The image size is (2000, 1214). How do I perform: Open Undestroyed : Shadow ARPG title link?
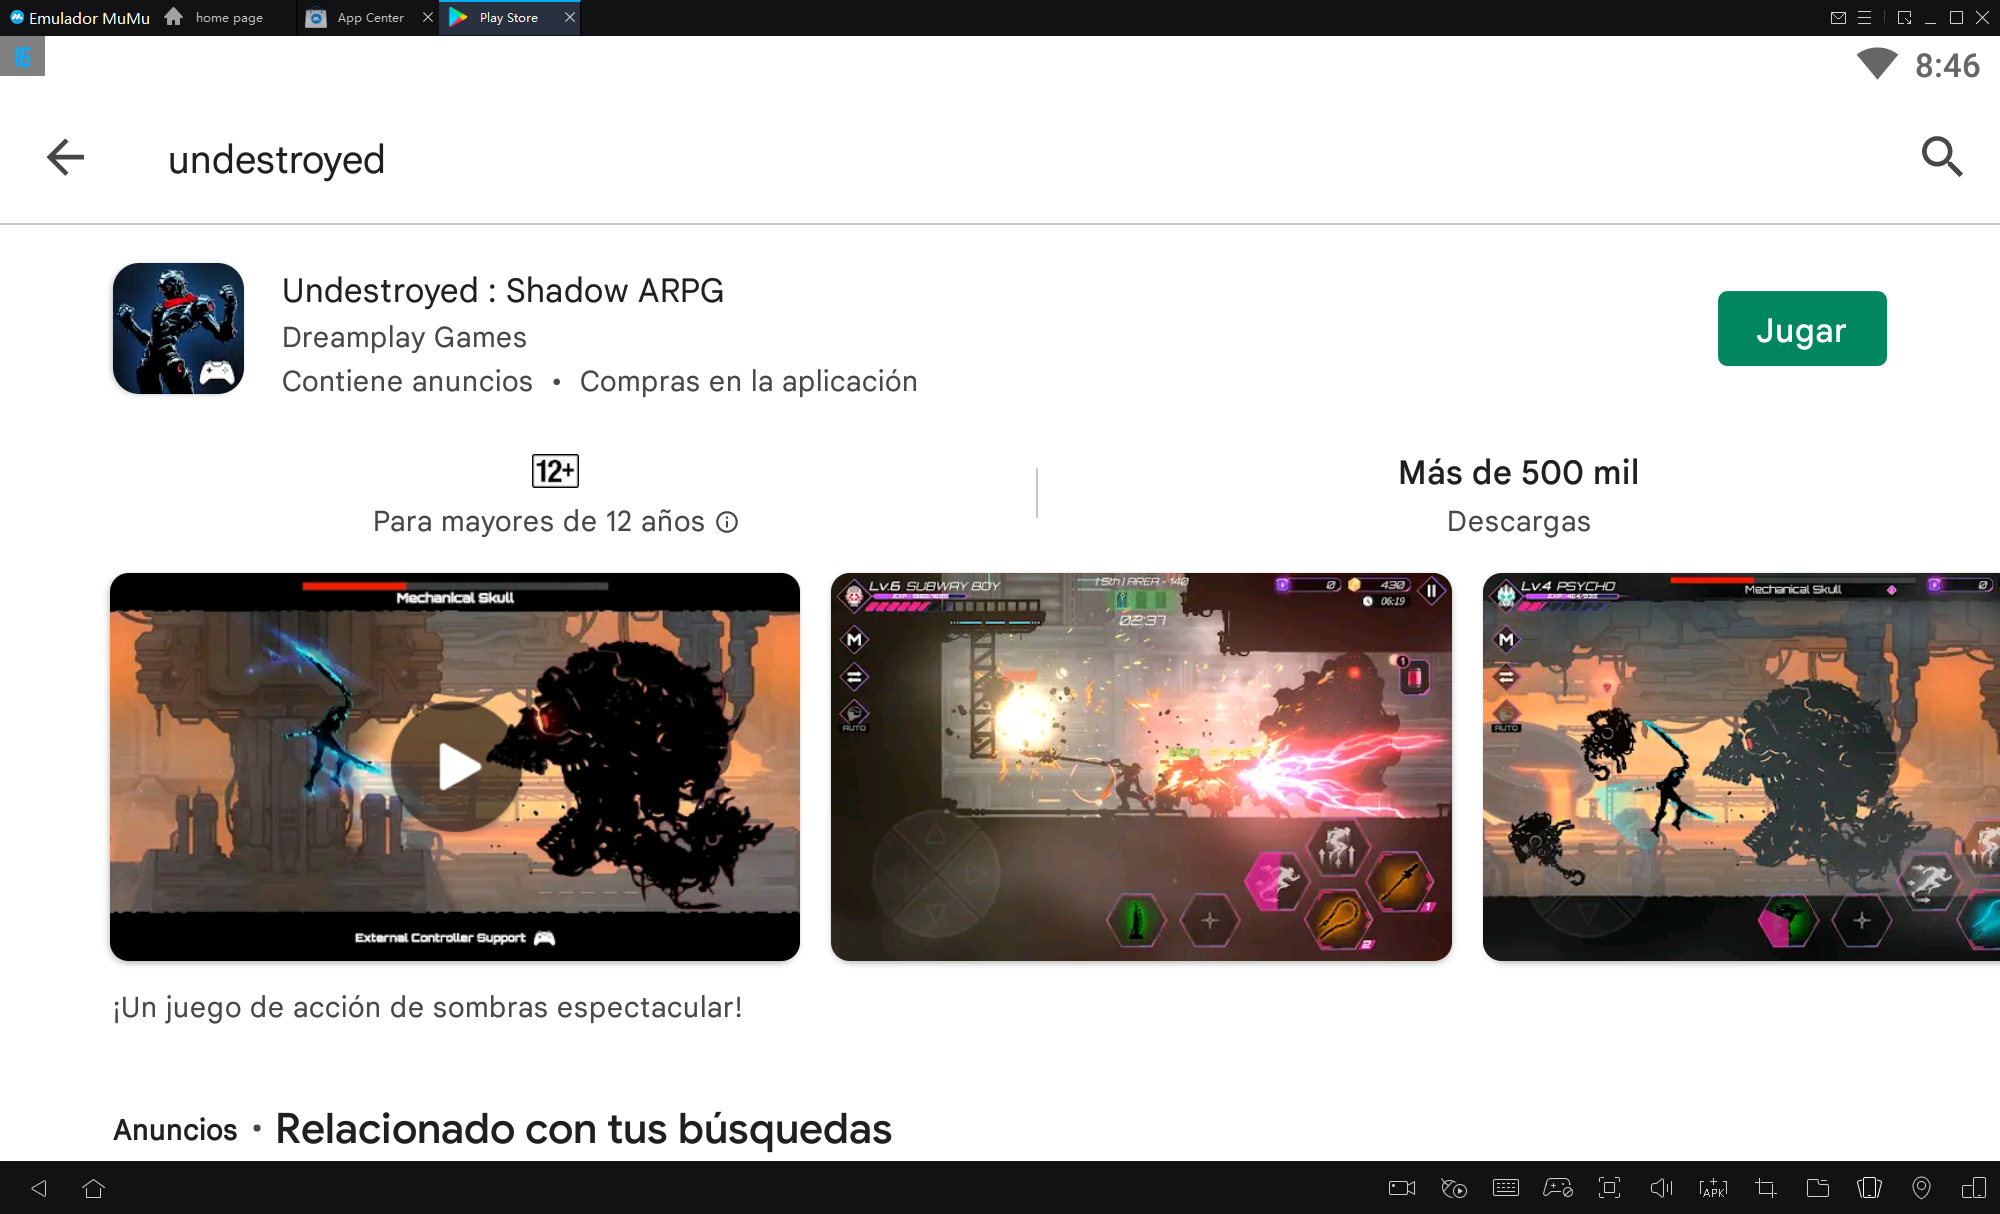point(502,291)
